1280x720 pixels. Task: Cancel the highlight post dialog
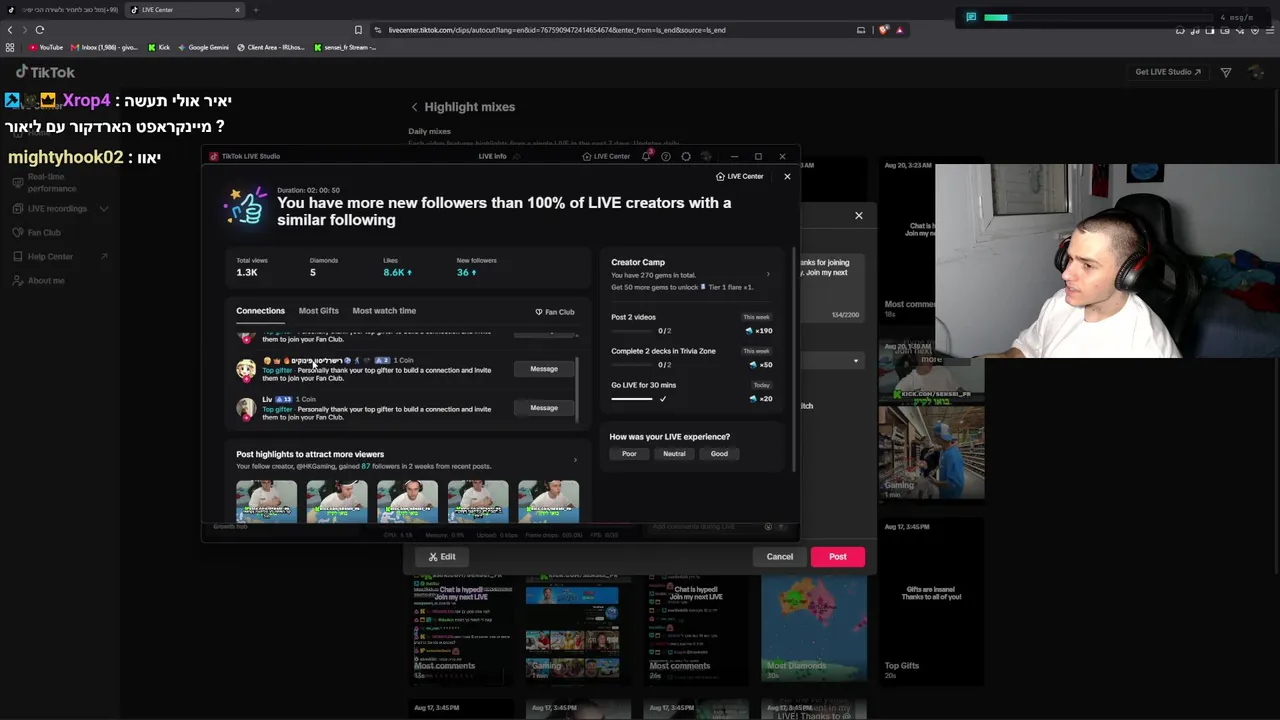(x=780, y=557)
